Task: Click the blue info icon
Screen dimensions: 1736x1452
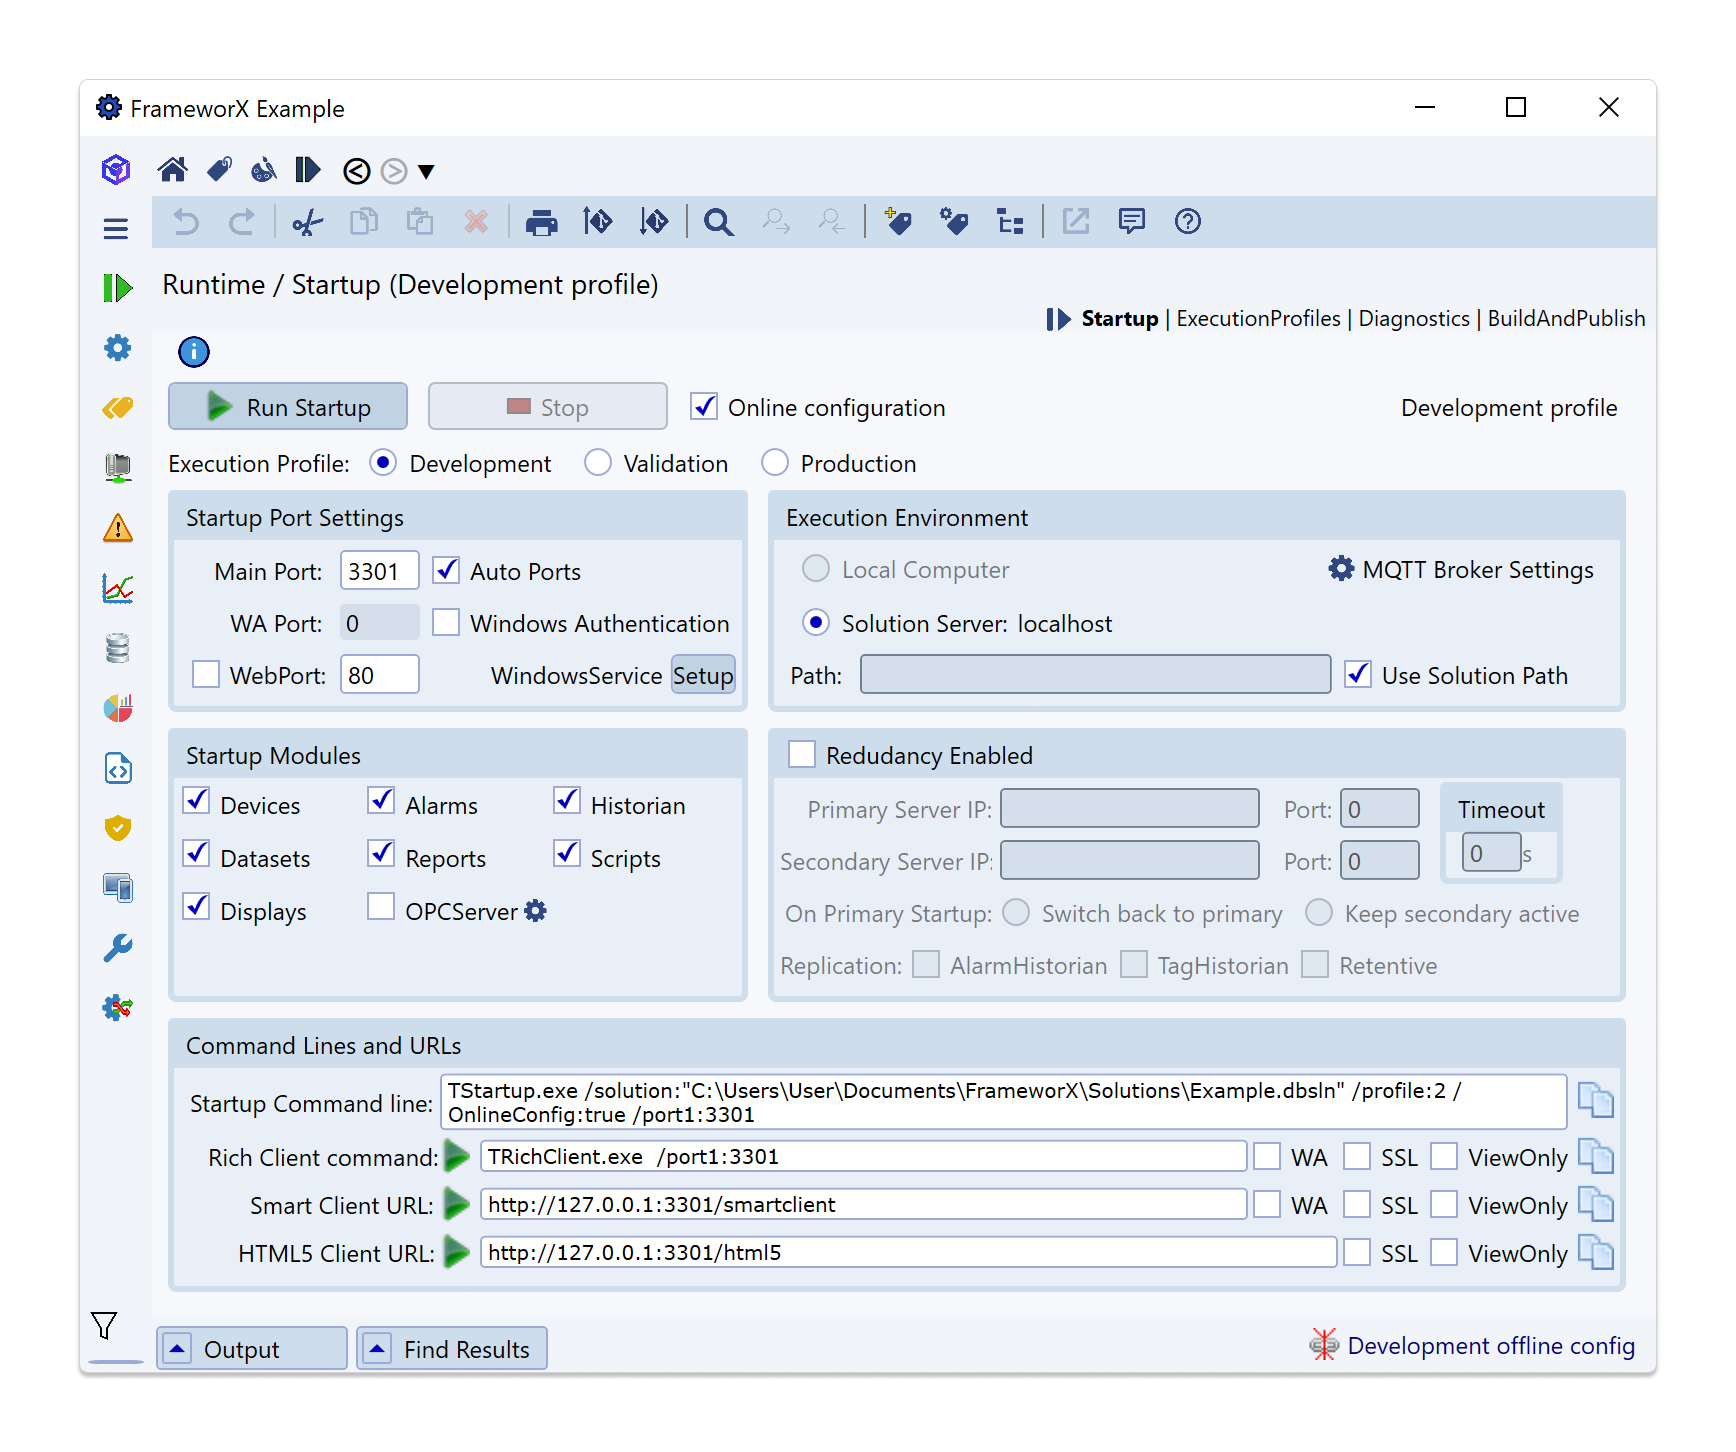Action: [194, 352]
